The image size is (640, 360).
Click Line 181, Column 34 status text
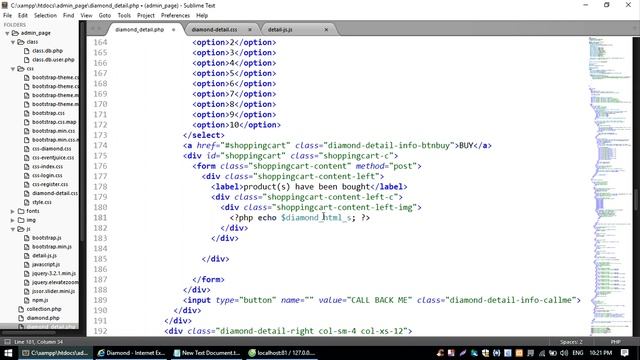point(38,342)
